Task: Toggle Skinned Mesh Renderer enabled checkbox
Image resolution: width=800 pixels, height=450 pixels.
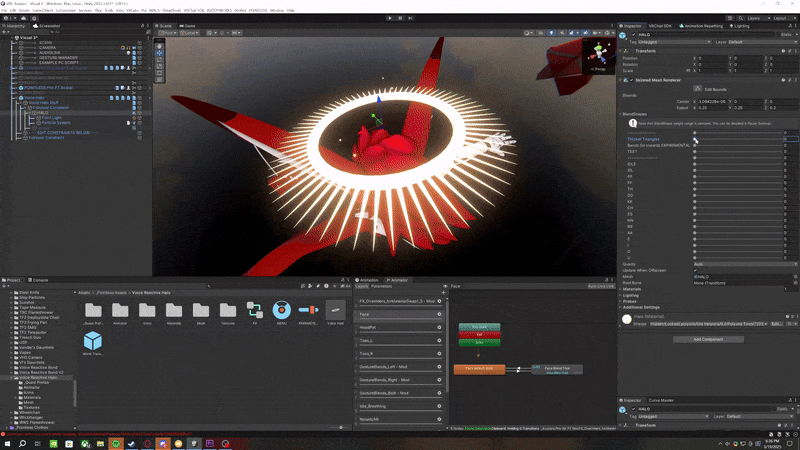Action: coord(631,80)
